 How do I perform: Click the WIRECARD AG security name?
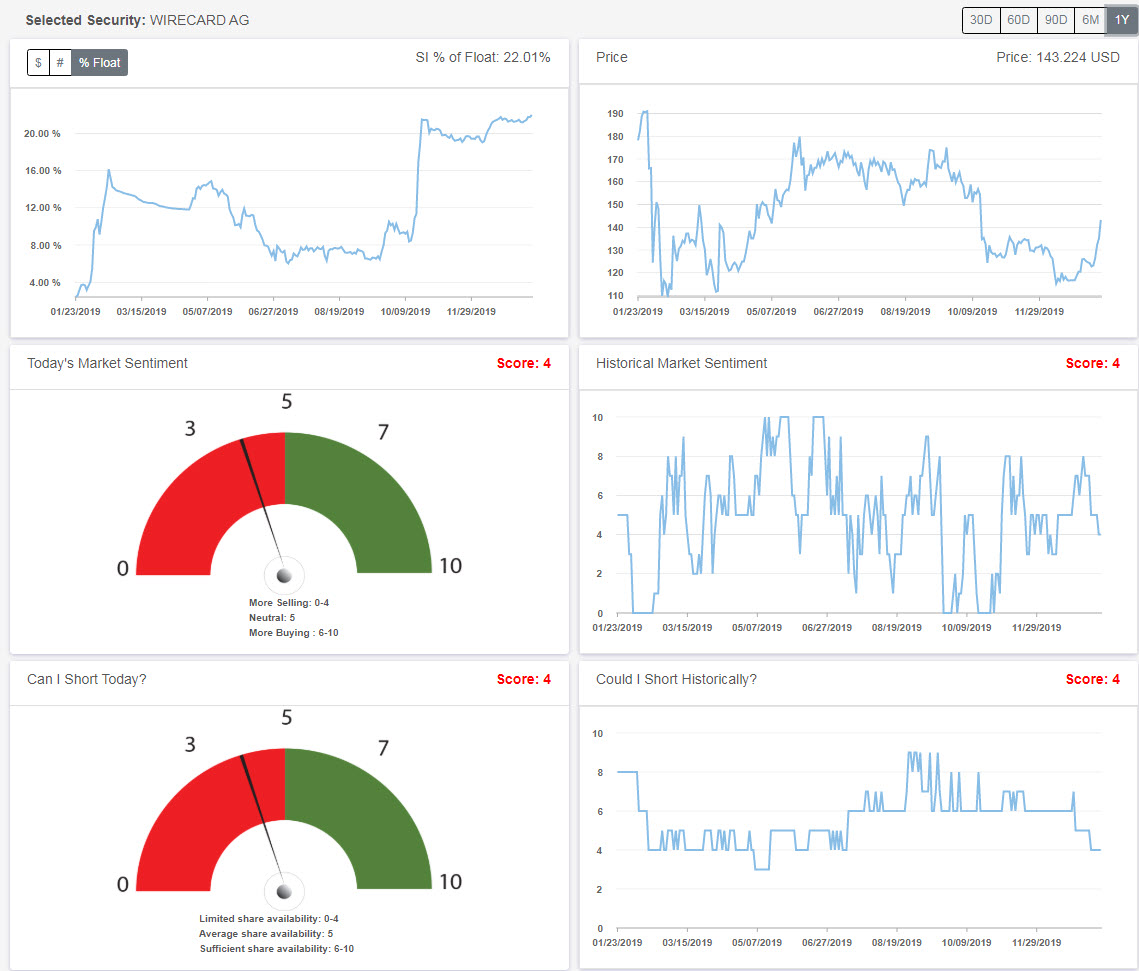coord(198,19)
